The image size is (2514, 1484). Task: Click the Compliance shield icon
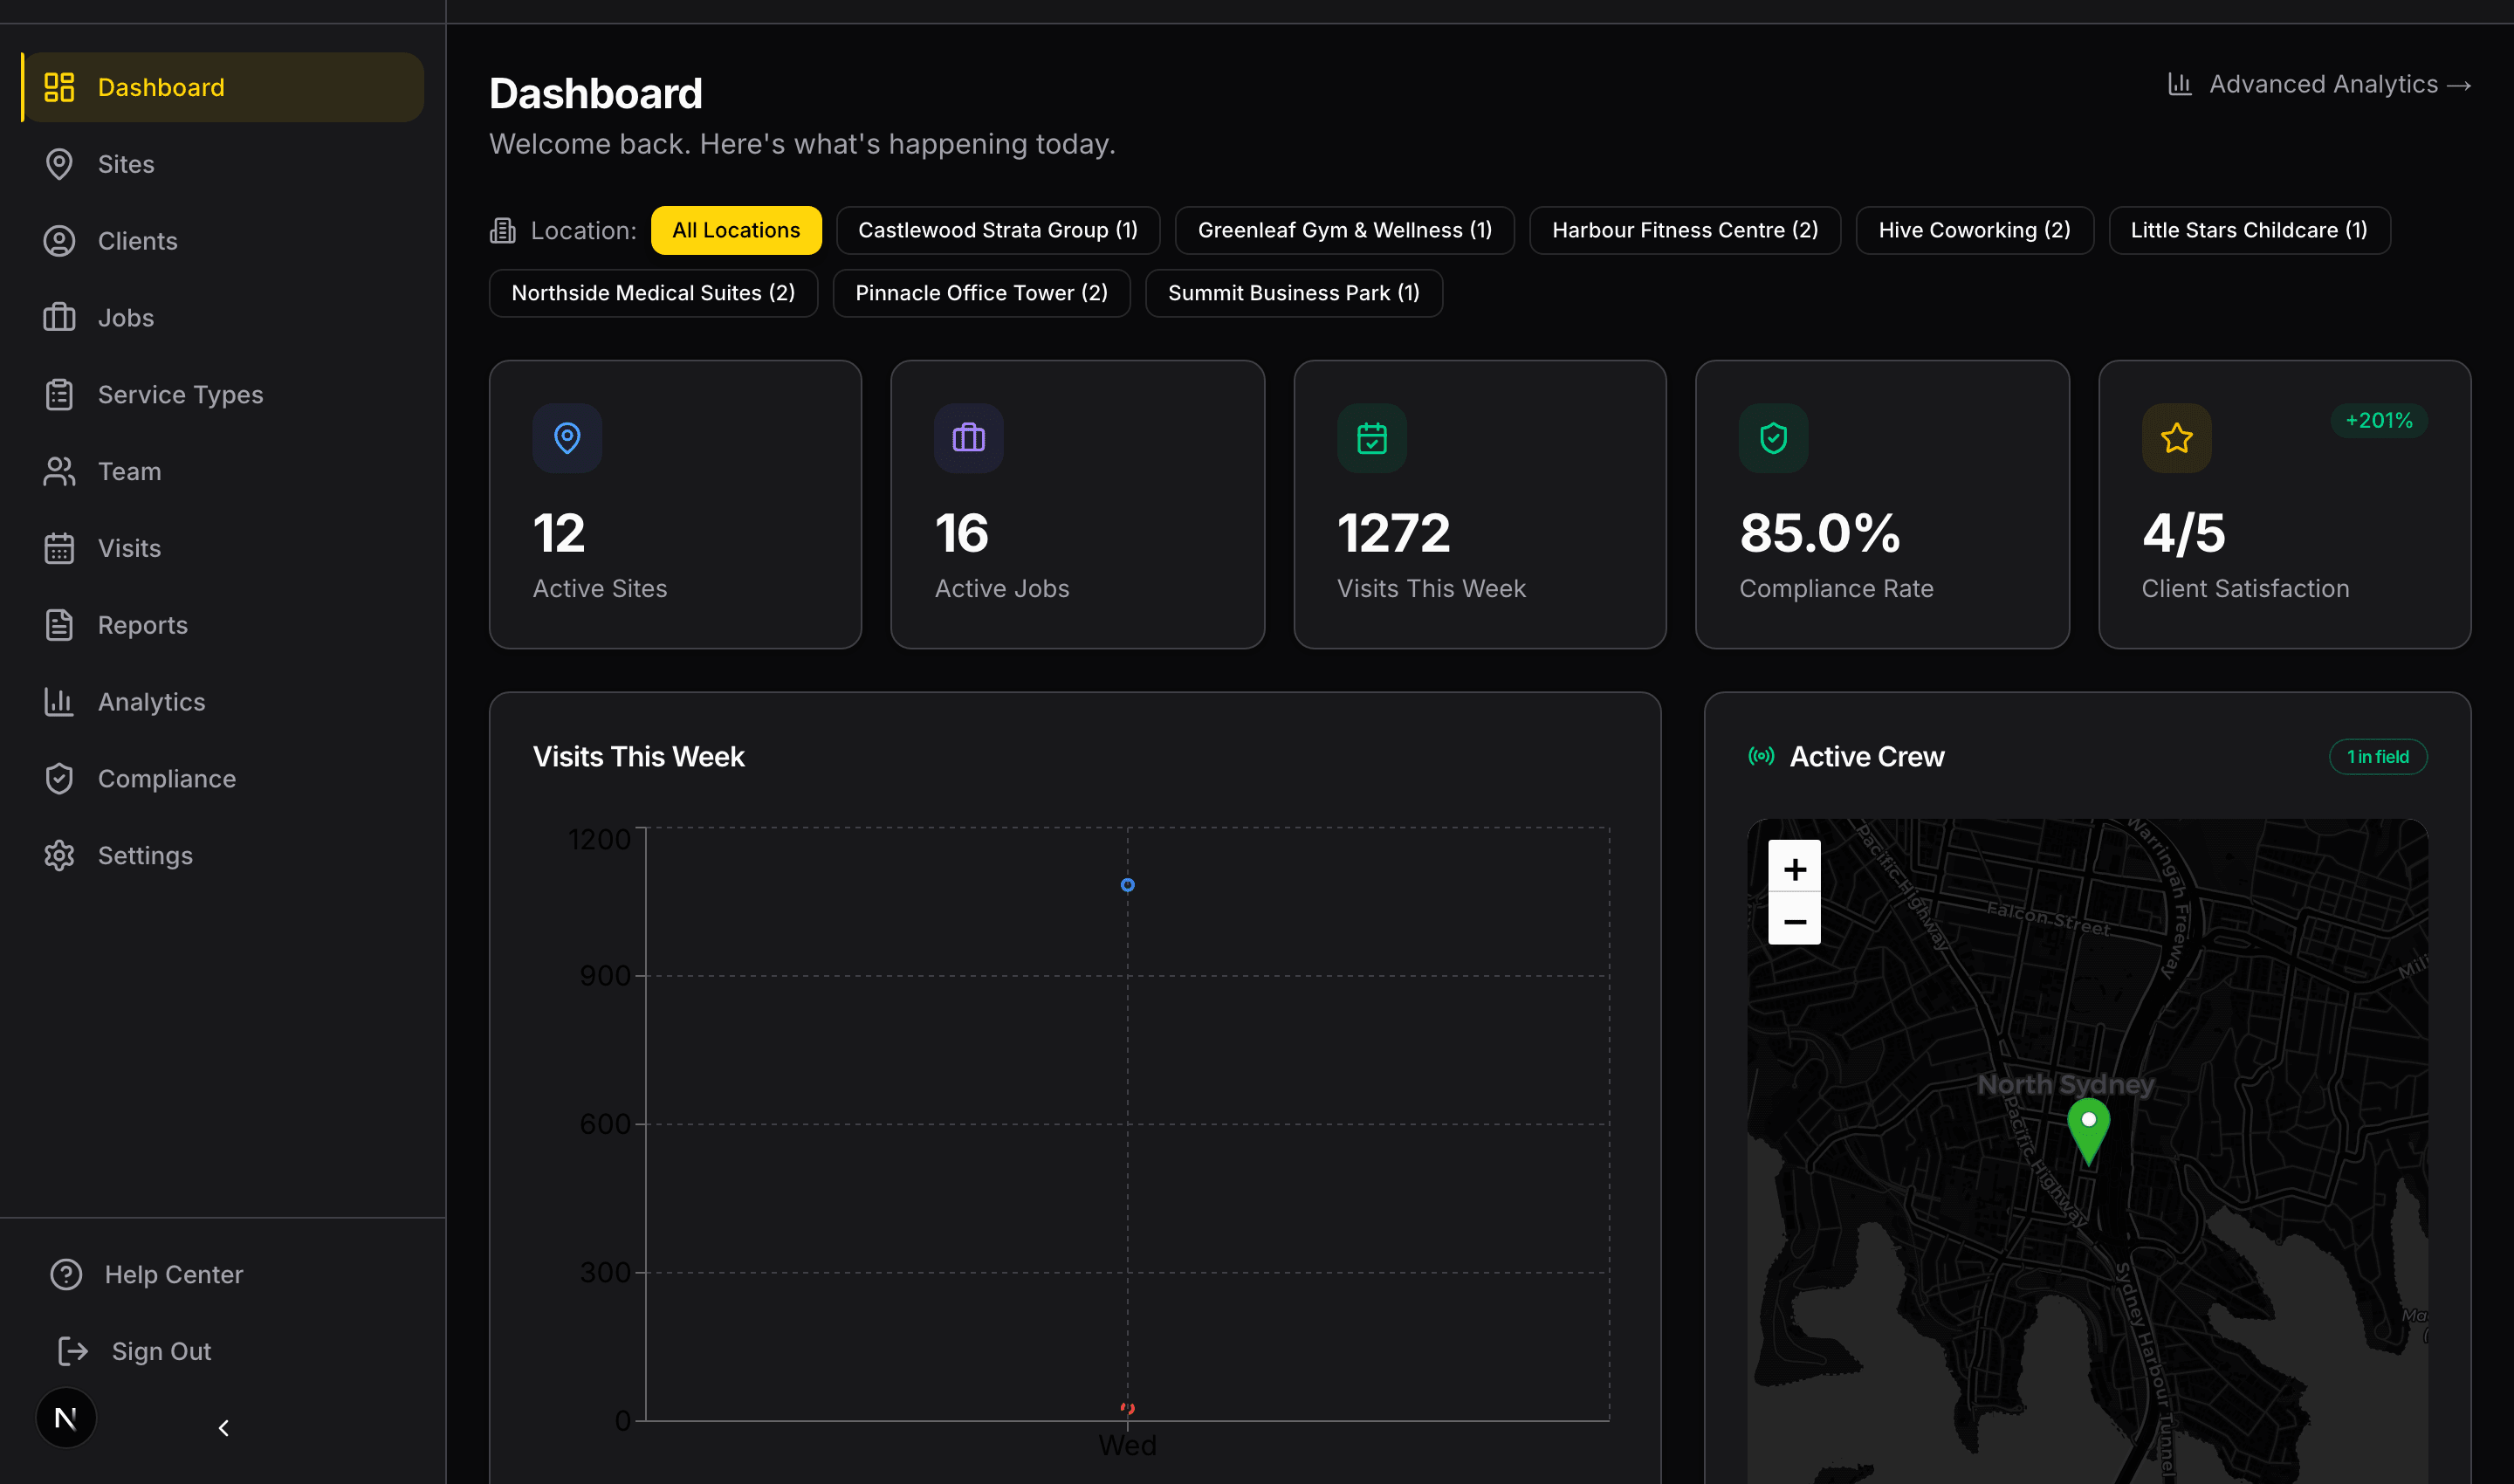[59, 778]
